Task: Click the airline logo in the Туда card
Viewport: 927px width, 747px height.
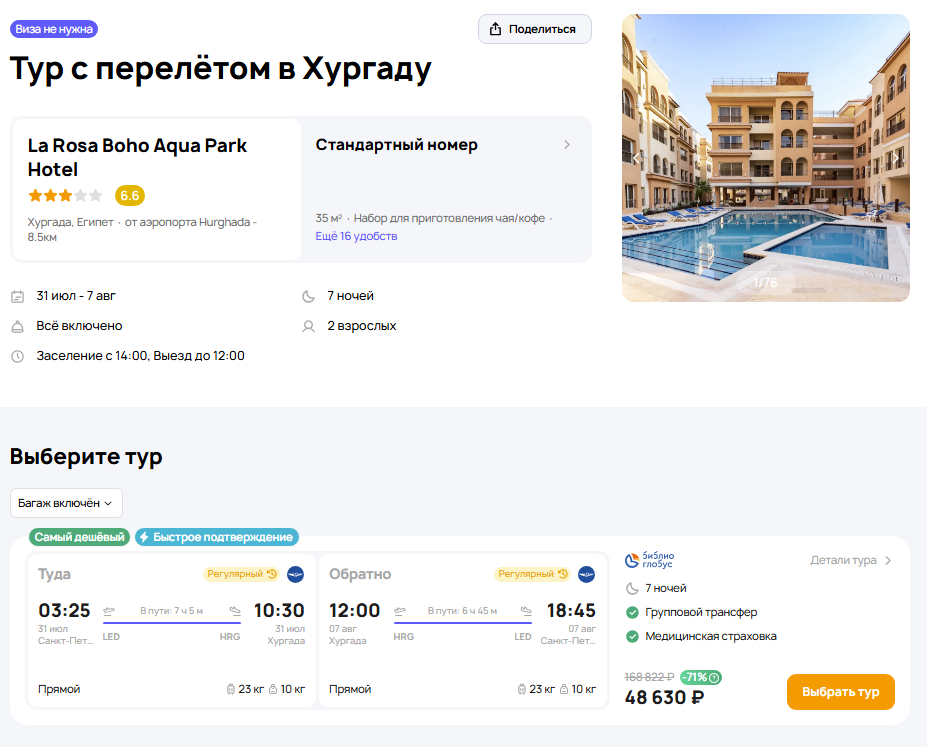Action: (x=295, y=574)
